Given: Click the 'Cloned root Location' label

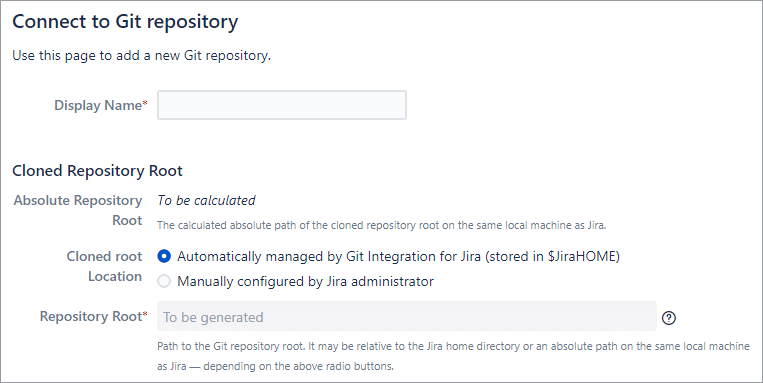Looking at the screenshot, I should [x=104, y=266].
